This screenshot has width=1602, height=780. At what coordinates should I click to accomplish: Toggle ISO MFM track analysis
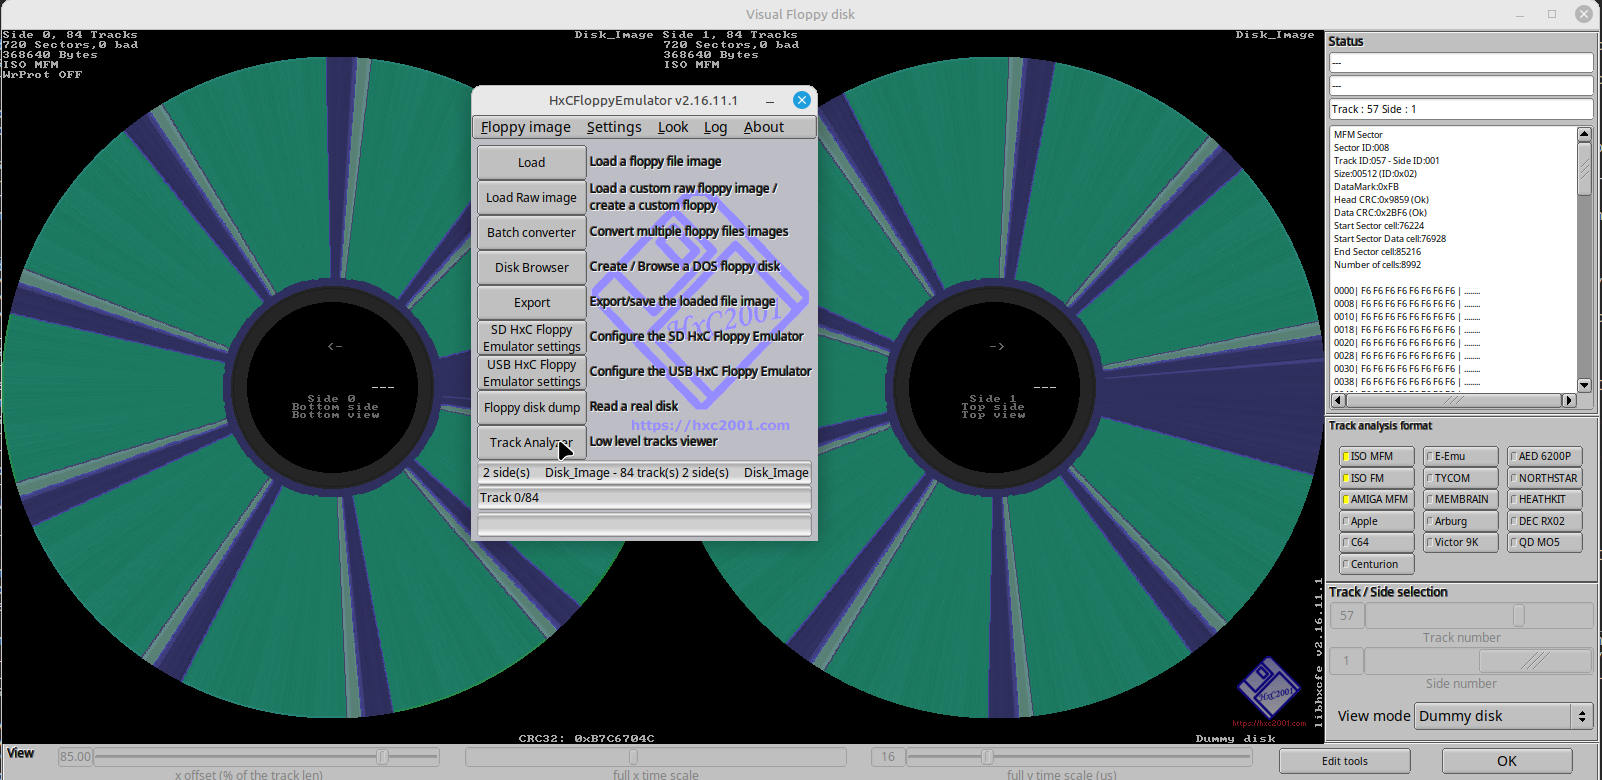click(1377, 456)
